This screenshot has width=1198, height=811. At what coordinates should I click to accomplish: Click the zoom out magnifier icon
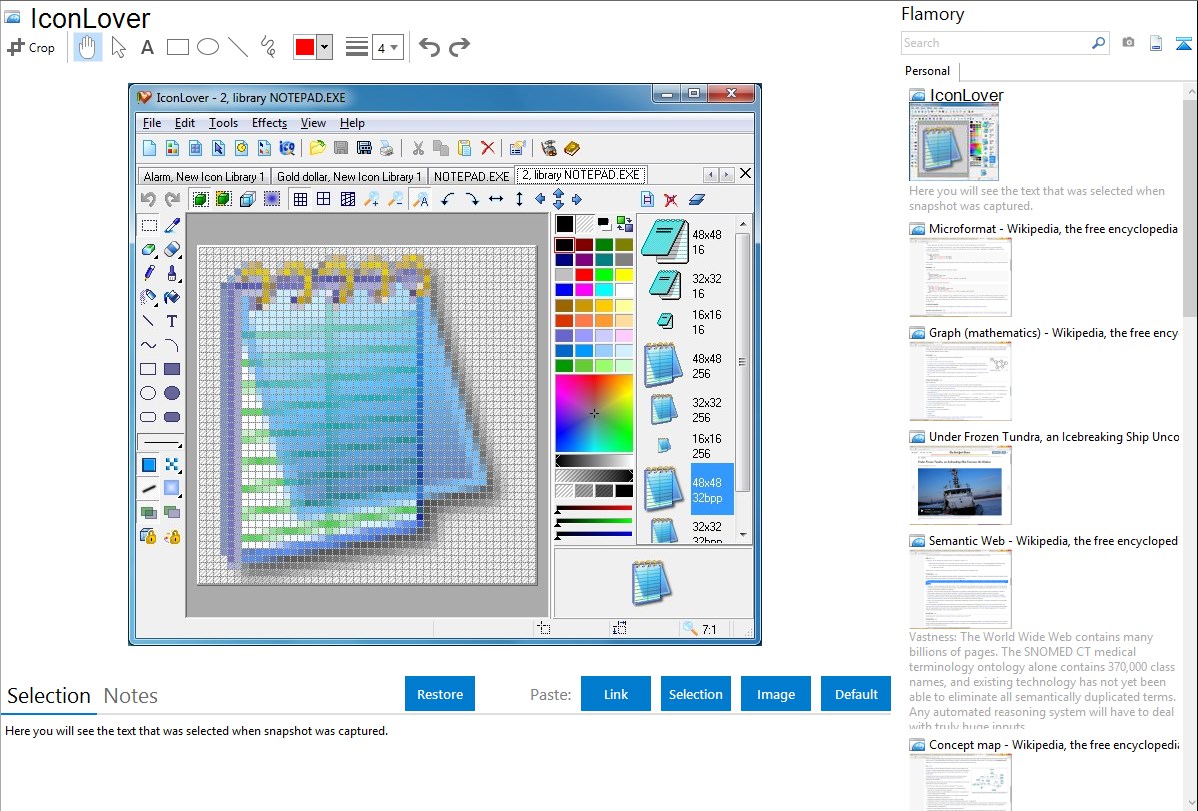point(396,200)
